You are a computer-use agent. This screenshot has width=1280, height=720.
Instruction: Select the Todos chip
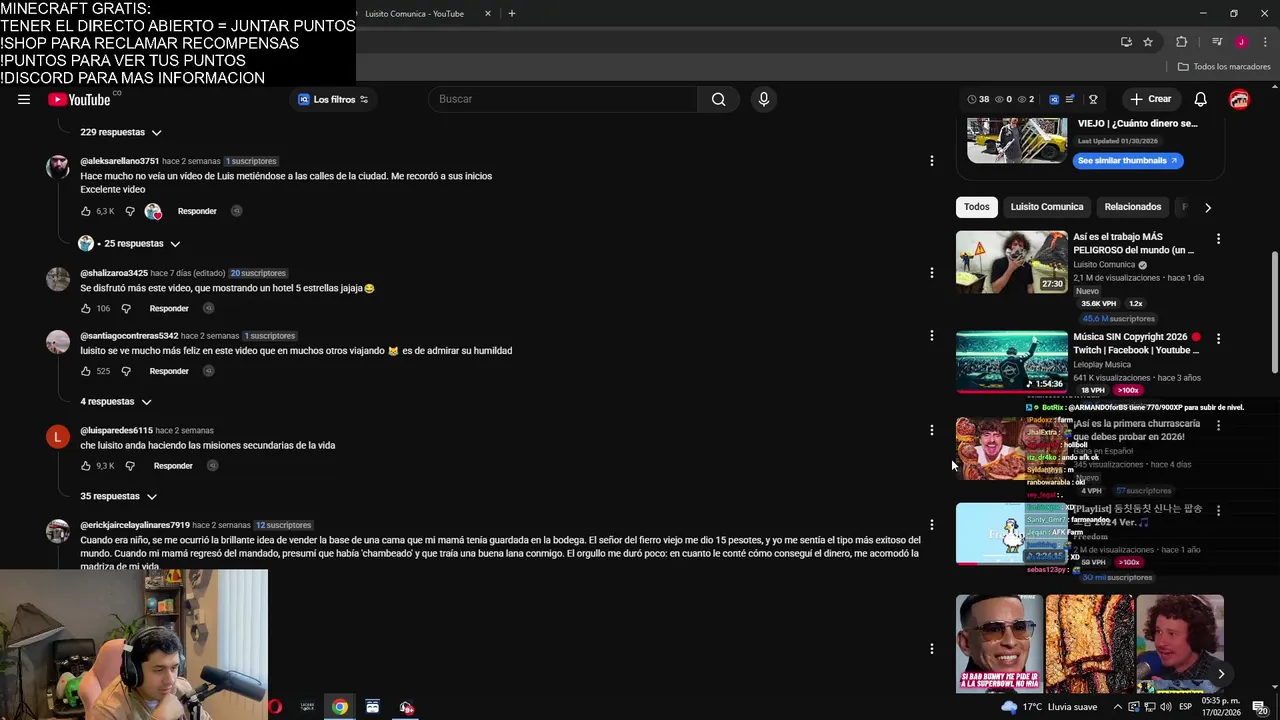coord(977,207)
